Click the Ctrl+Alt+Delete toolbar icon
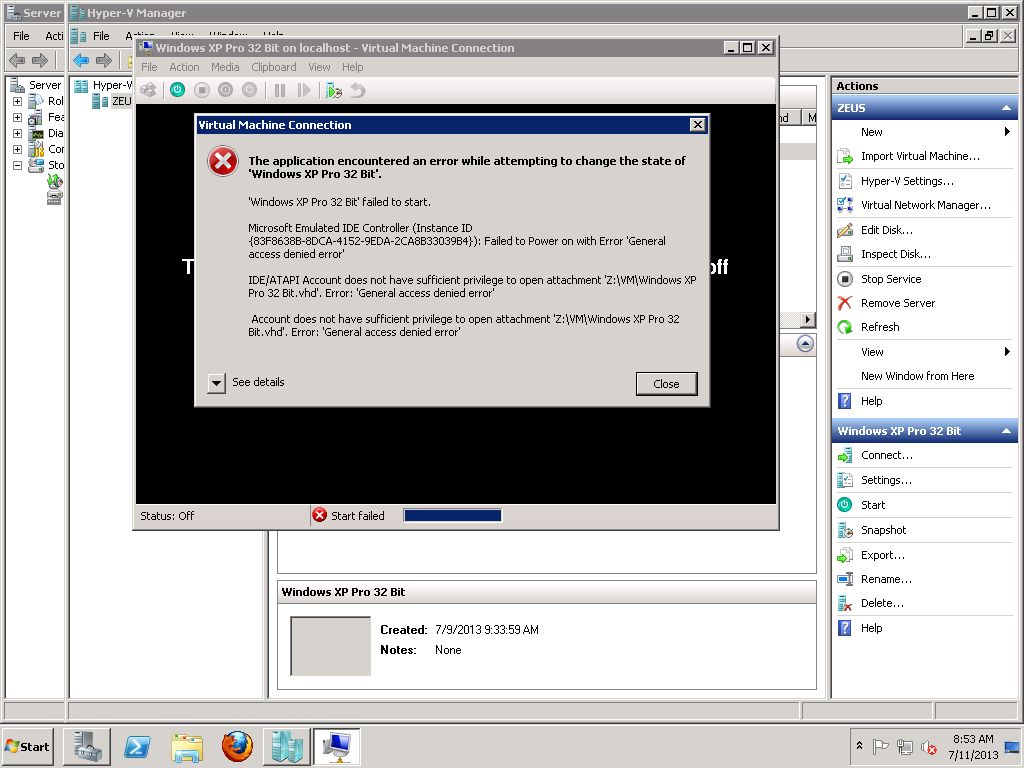 click(x=149, y=90)
